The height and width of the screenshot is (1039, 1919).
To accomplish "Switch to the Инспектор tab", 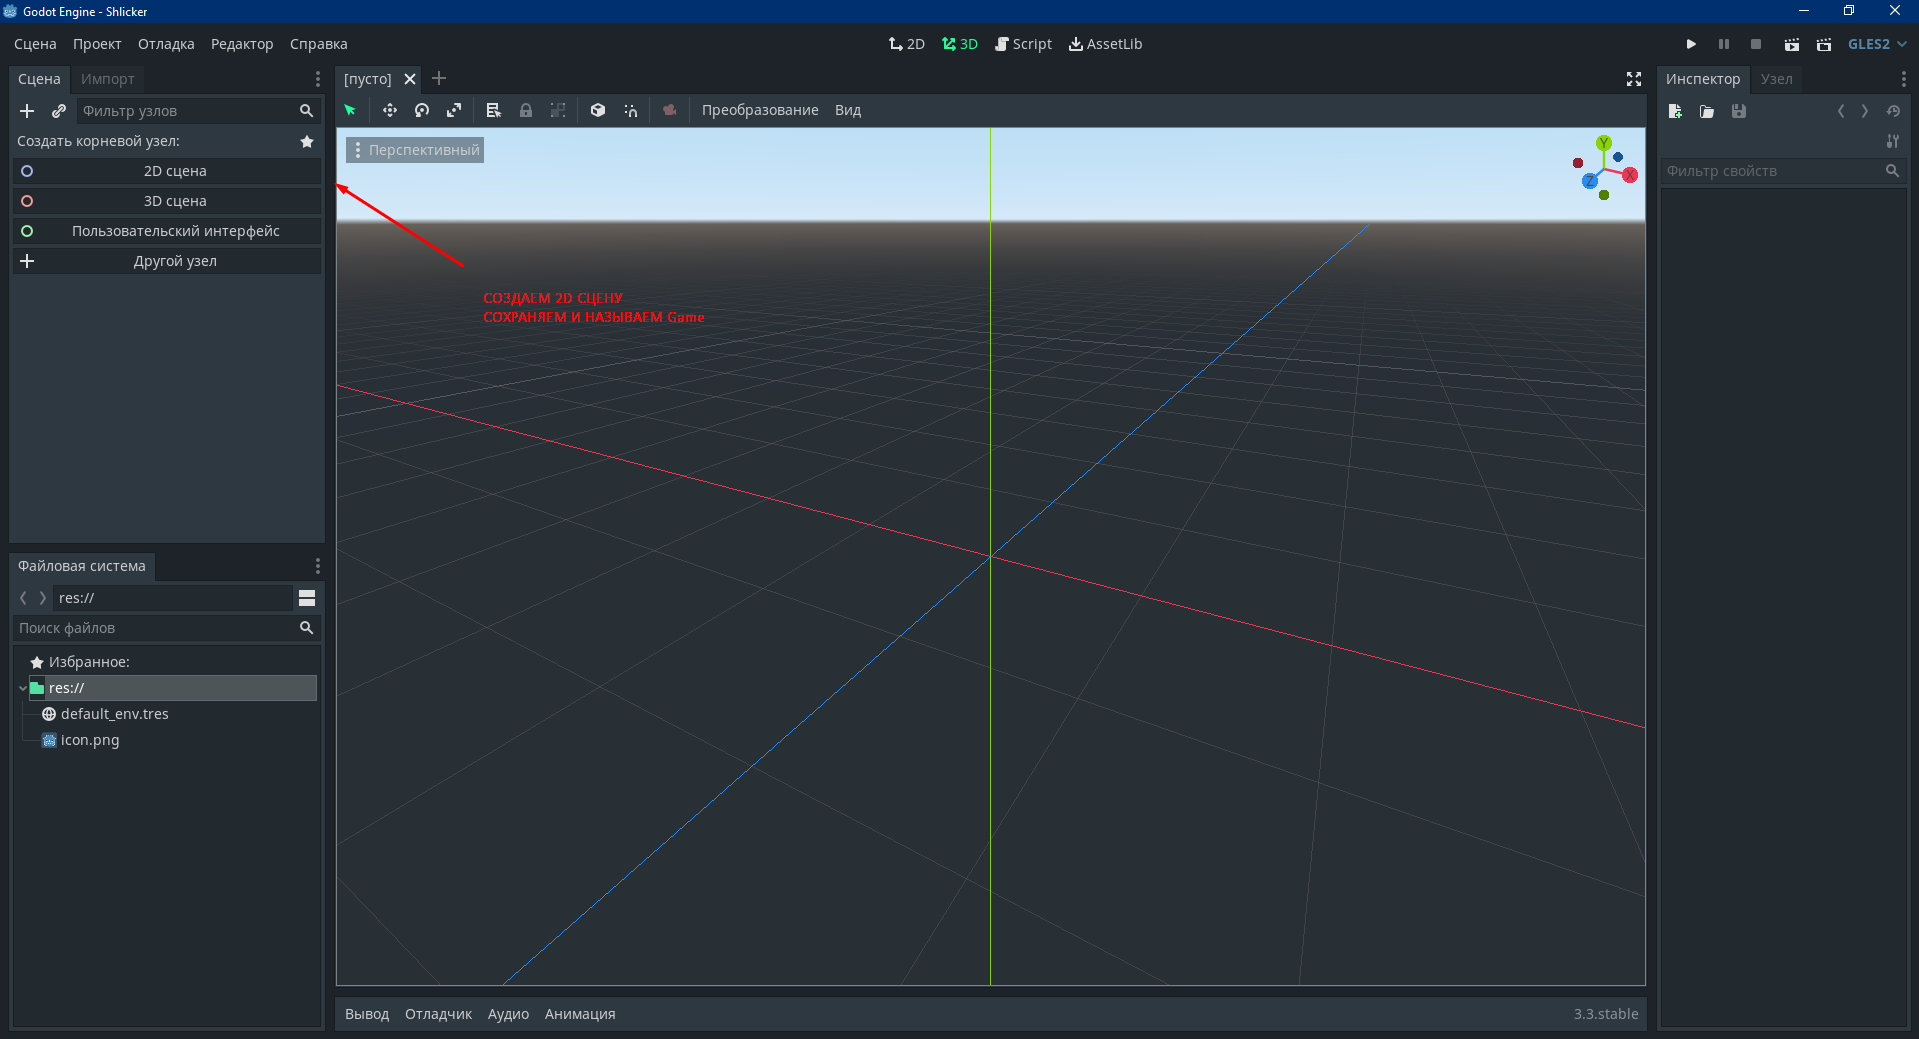I will point(1703,79).
